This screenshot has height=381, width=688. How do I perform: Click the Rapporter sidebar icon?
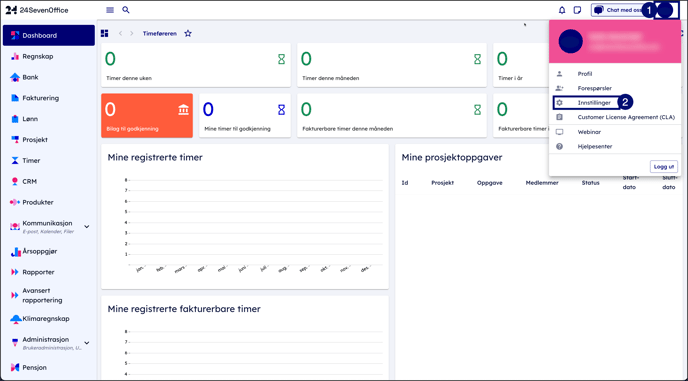[15, 272]
